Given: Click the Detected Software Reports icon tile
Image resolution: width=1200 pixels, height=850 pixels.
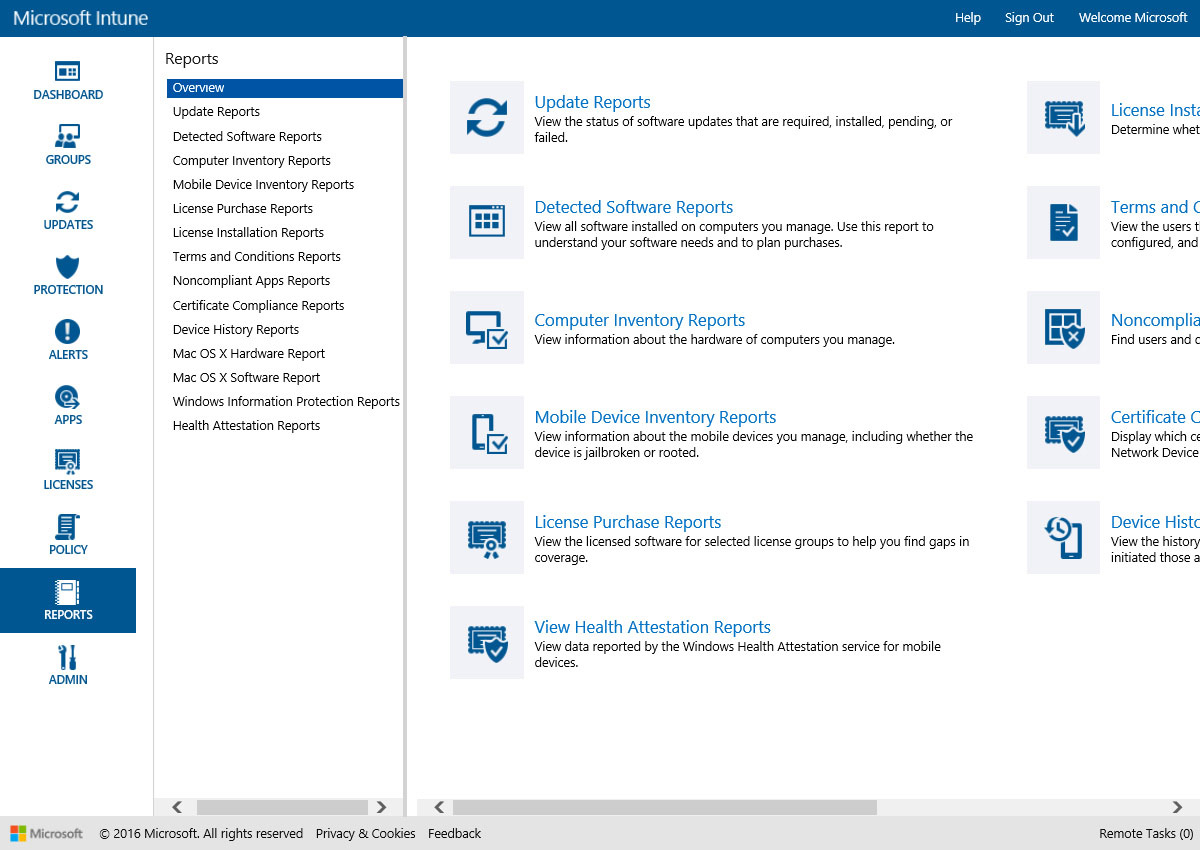Looking at the screenshot, I should coord(487,222).
